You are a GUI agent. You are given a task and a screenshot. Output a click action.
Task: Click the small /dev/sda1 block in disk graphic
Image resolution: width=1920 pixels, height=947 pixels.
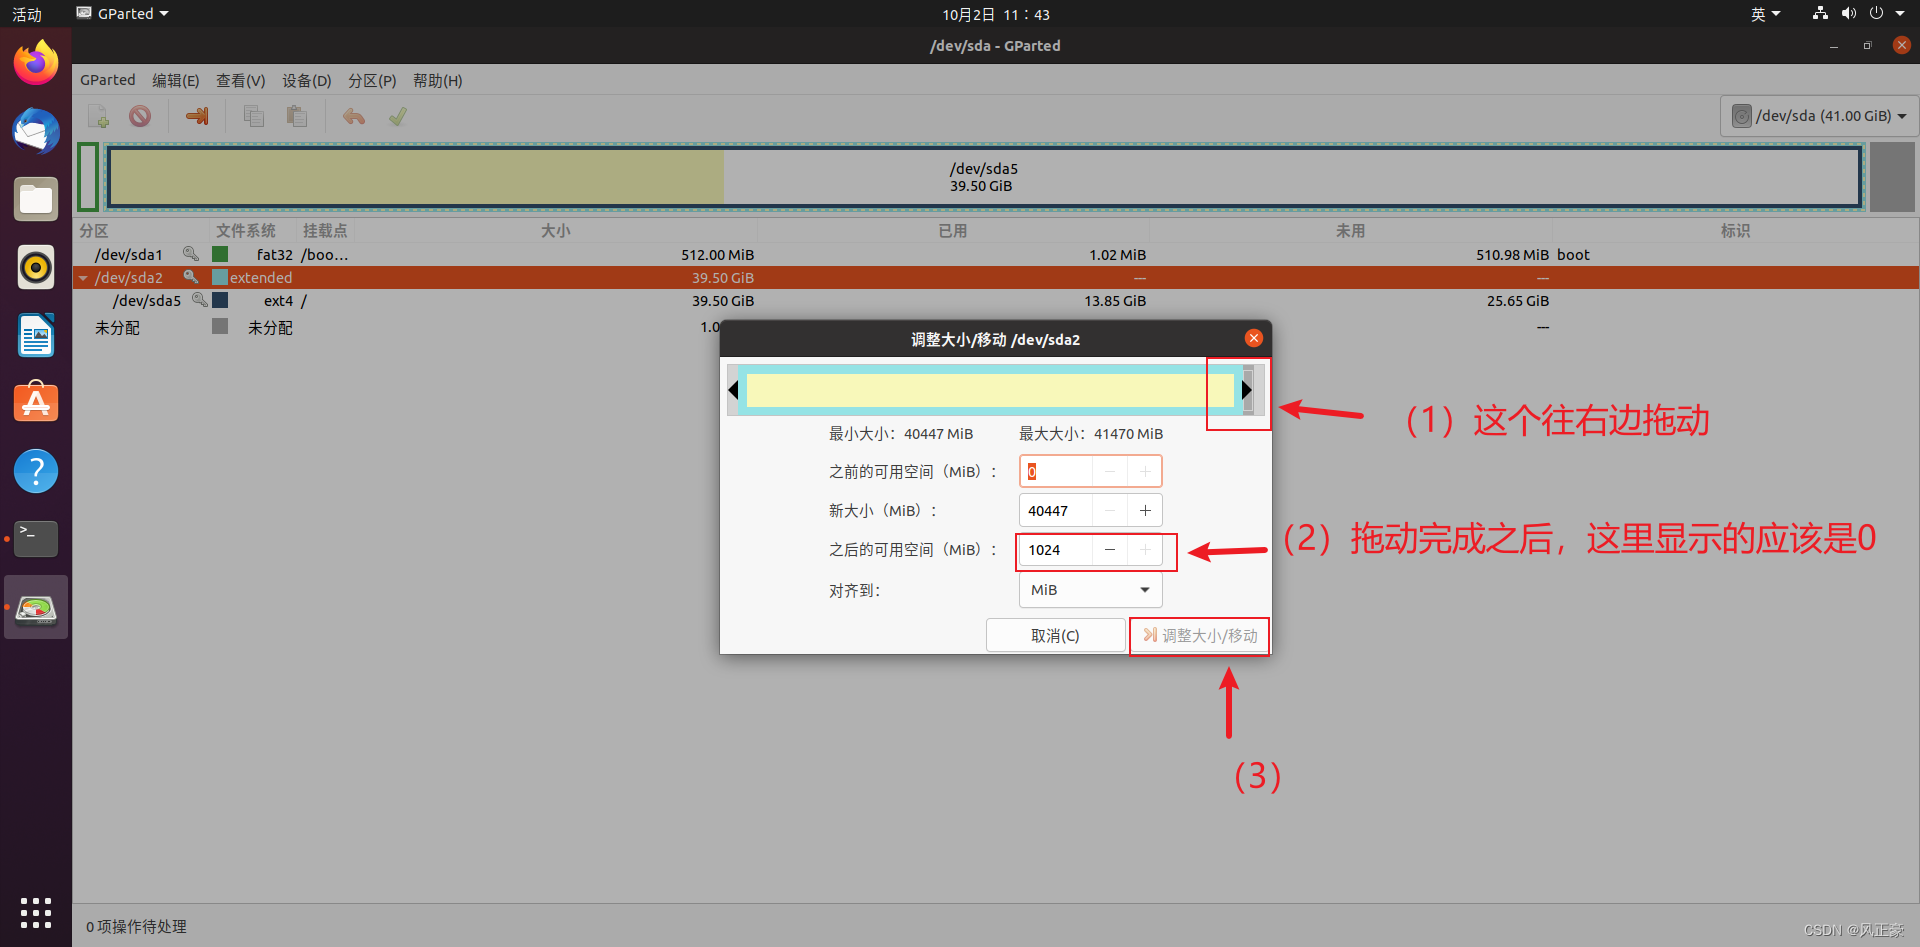(x=88, y=177)
